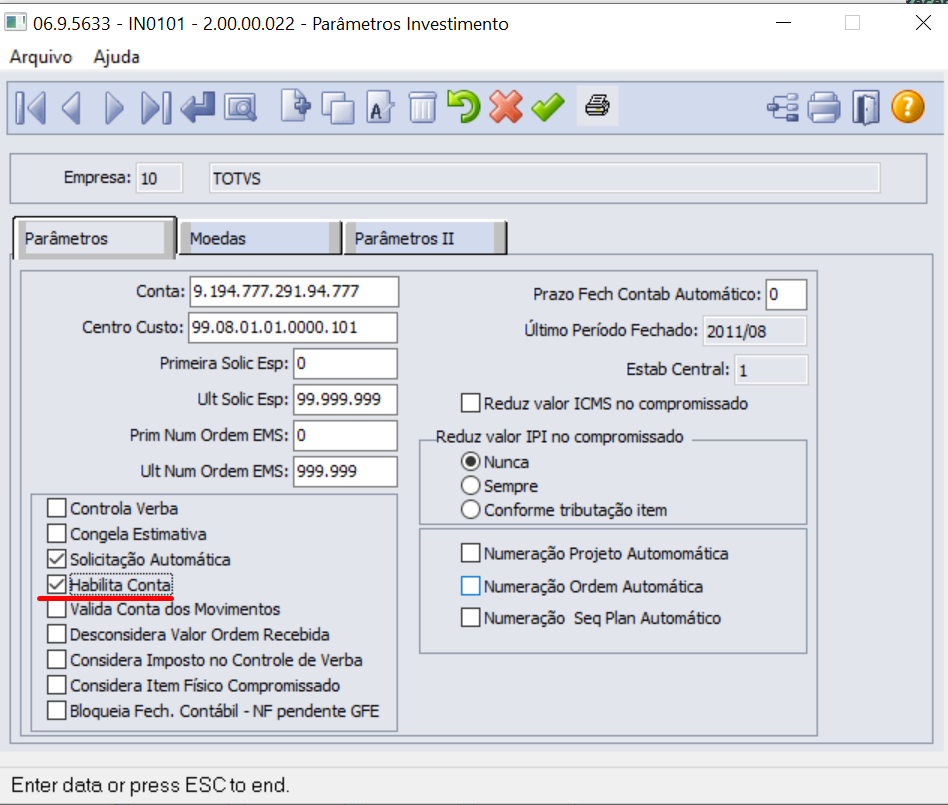Enable Numeração Ordem Automática checkbox
Screen dimensions: 948x805
click(x=470, y=586)
